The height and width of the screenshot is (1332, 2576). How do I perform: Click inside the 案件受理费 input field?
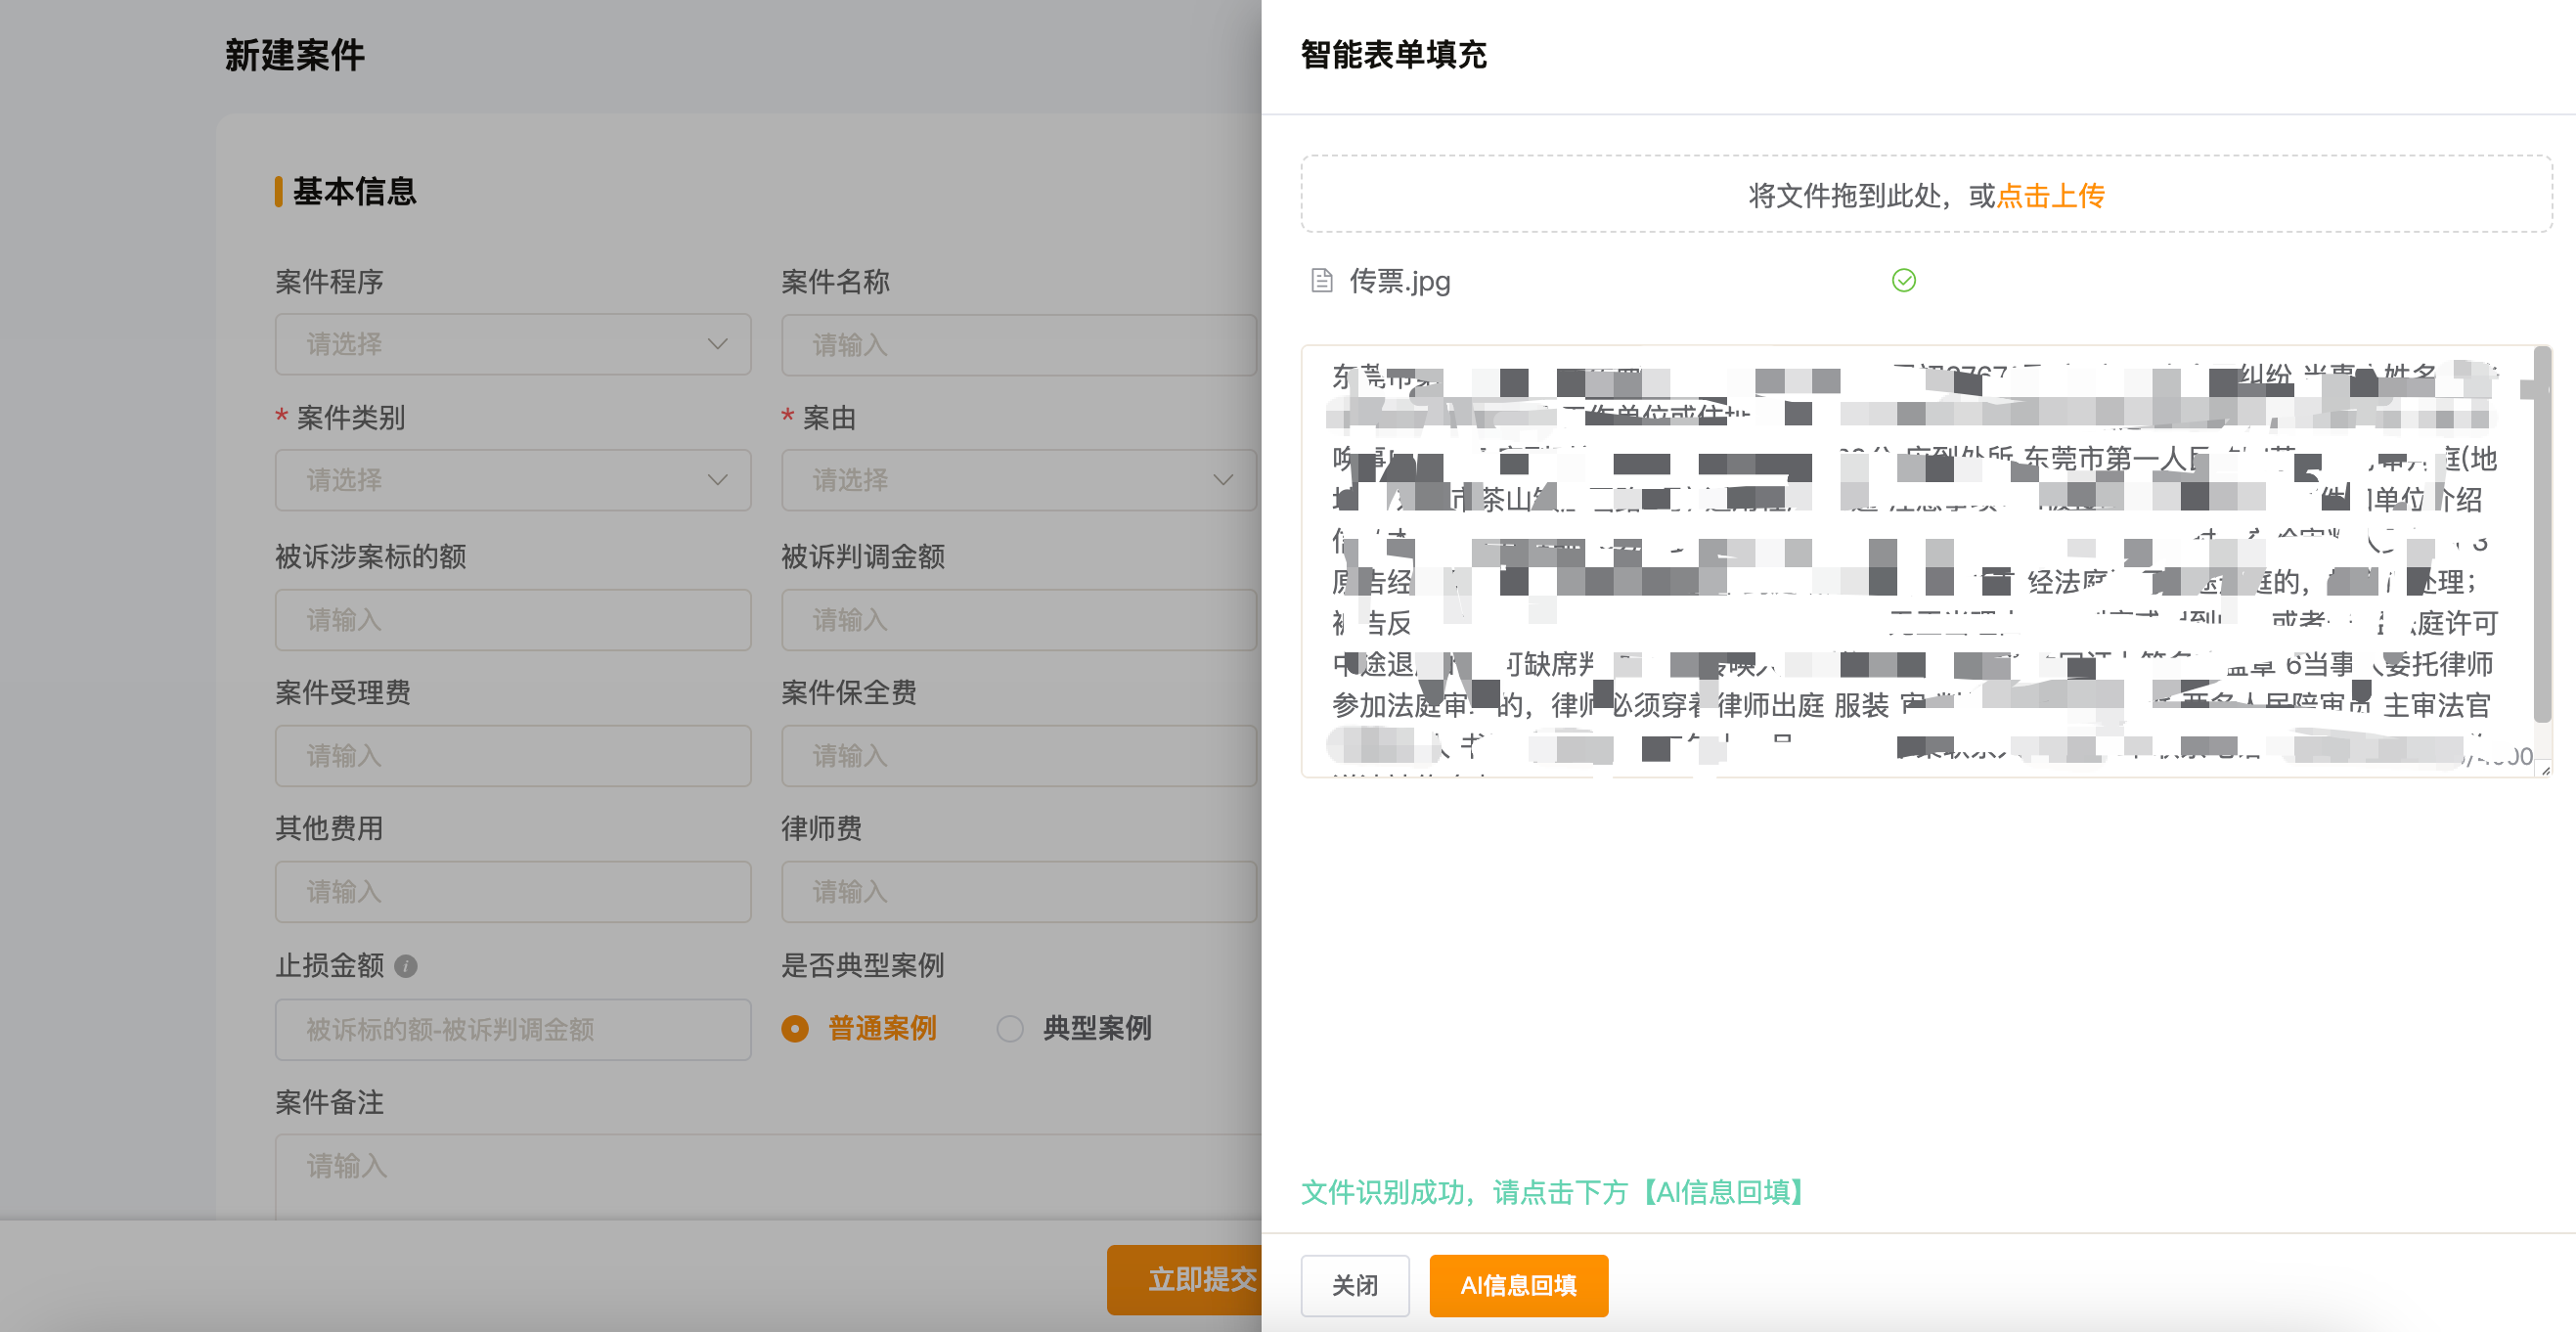coord(512,756)
